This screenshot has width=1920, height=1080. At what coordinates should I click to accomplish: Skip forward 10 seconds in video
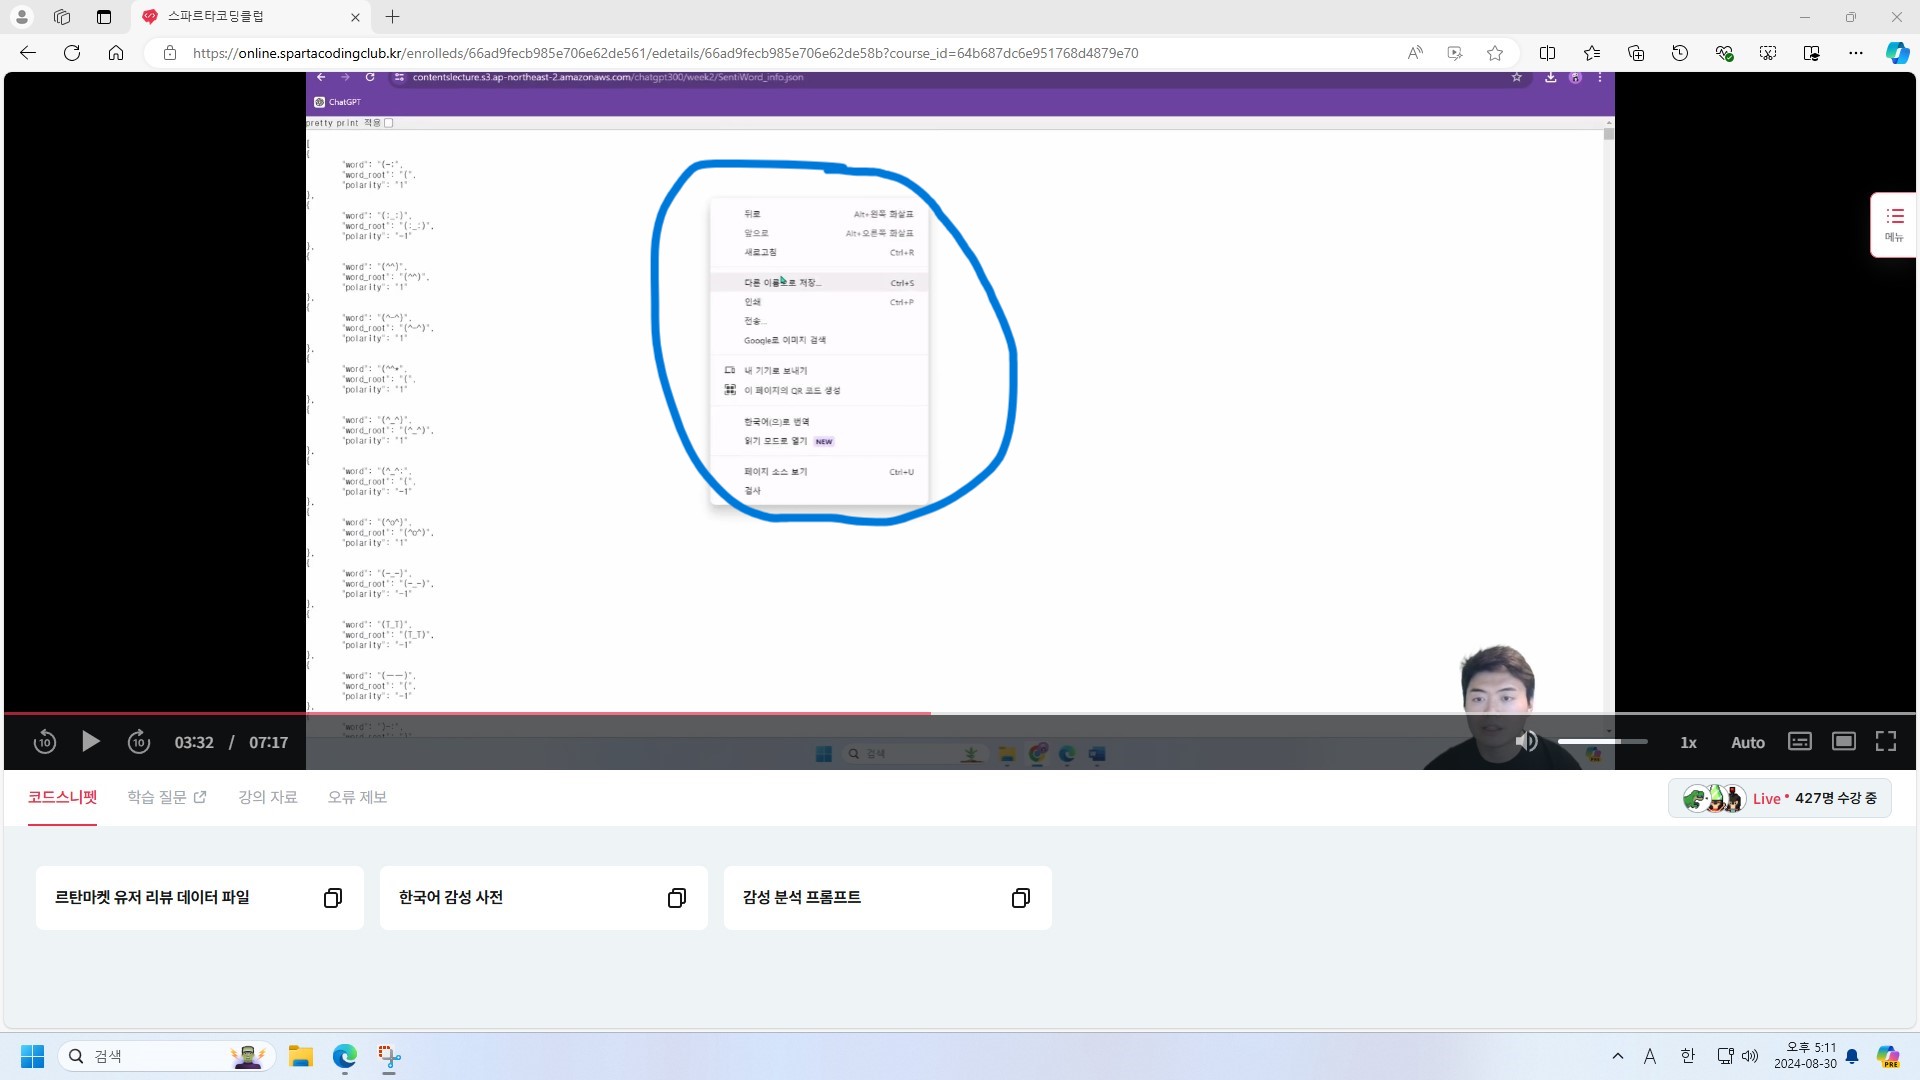pyautogui.click(x=138, y=742)
